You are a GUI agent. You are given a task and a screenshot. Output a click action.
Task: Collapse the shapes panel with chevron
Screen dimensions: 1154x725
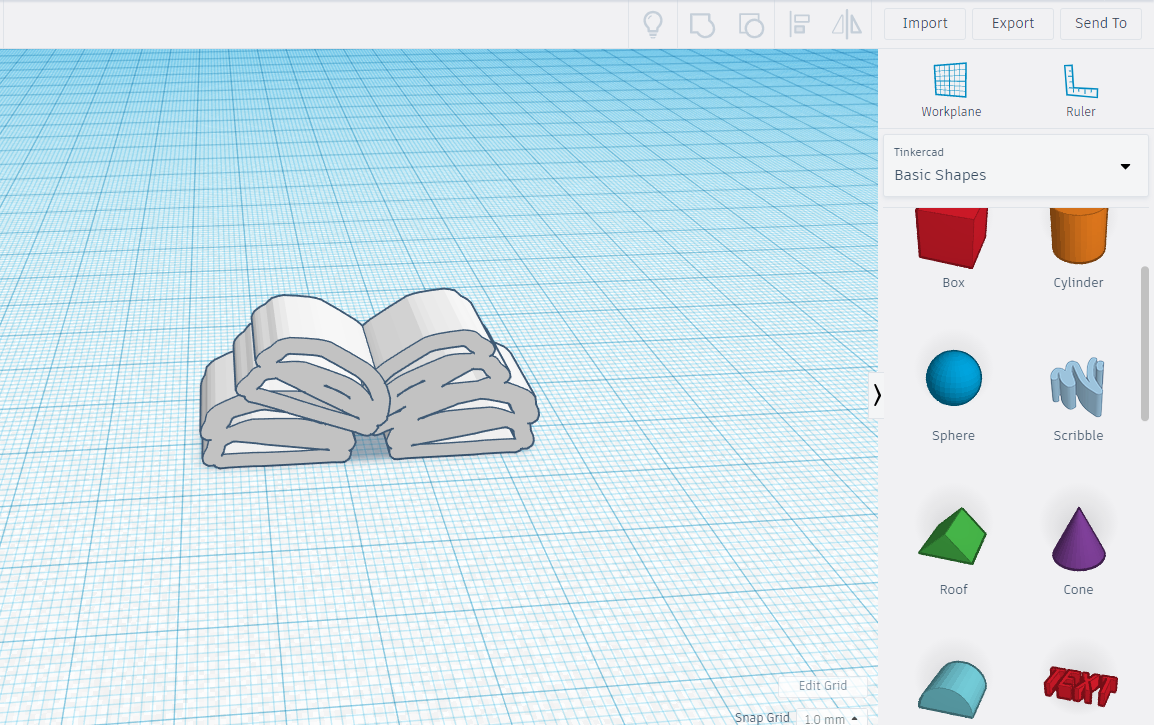click(x=877, y=396)
